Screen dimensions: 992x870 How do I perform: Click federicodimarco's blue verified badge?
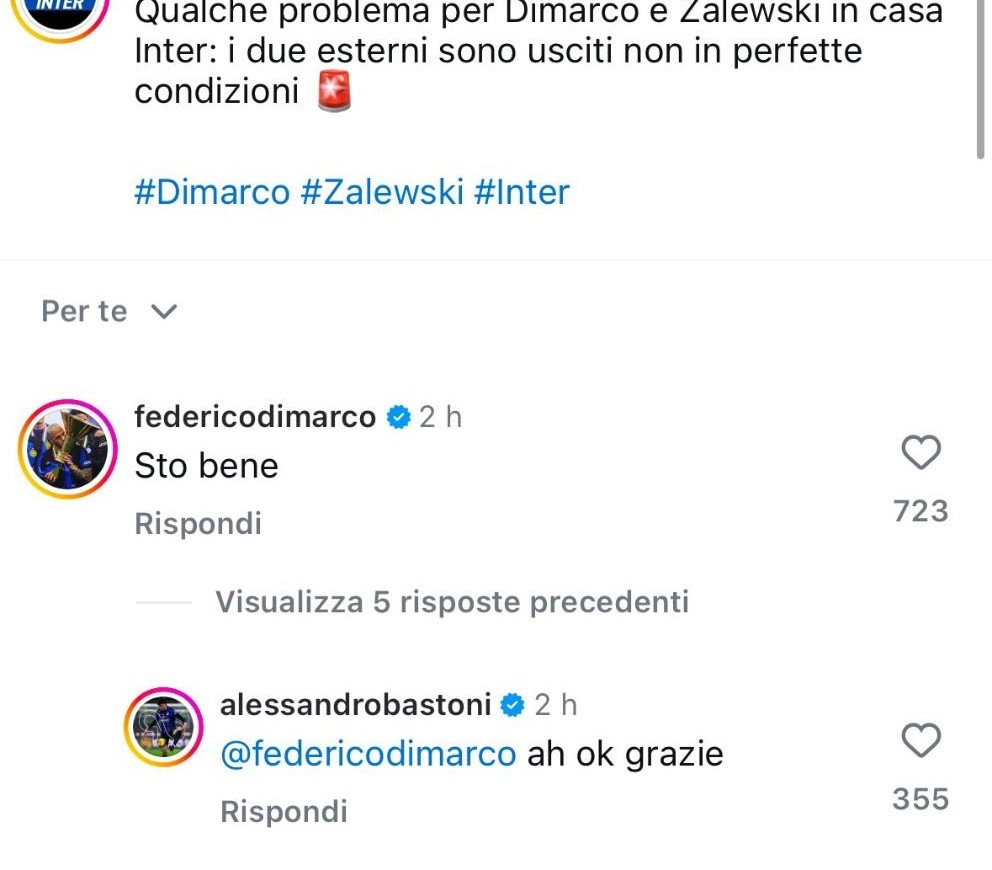tap(399, 417)
